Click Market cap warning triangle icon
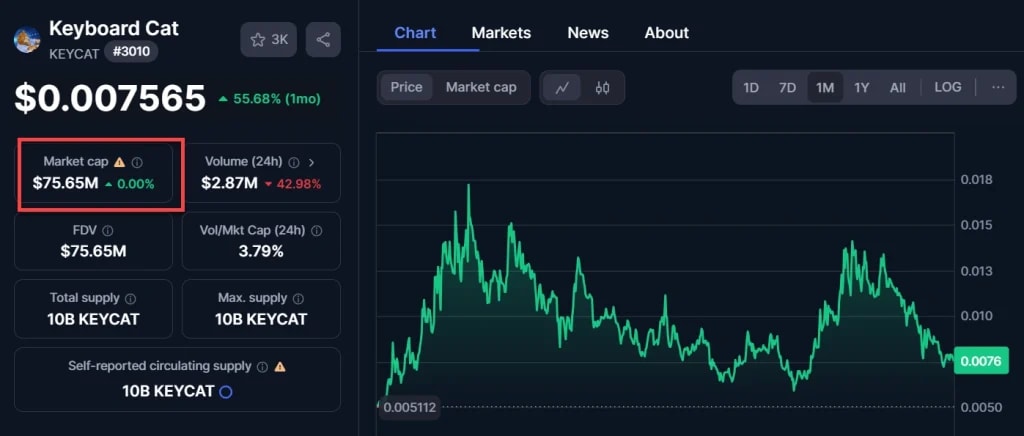The width and height of the screenshot is (1024, 436). [x=120, y=161]
